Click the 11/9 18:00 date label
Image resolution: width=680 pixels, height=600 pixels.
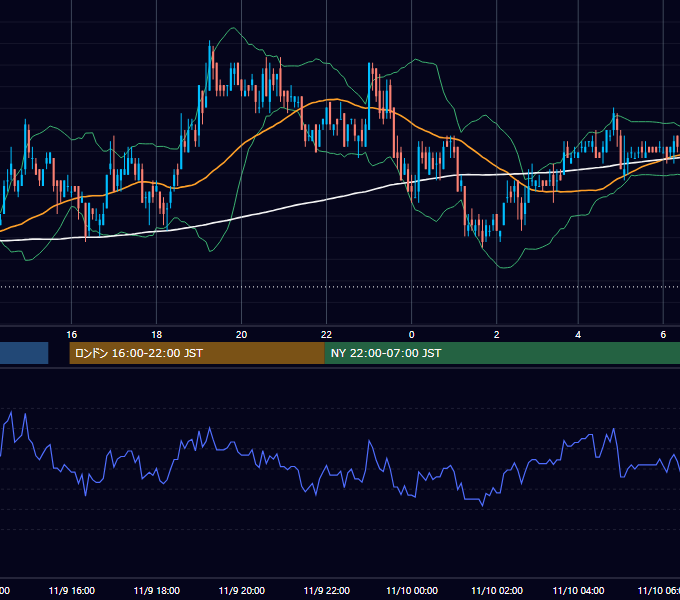157,591
